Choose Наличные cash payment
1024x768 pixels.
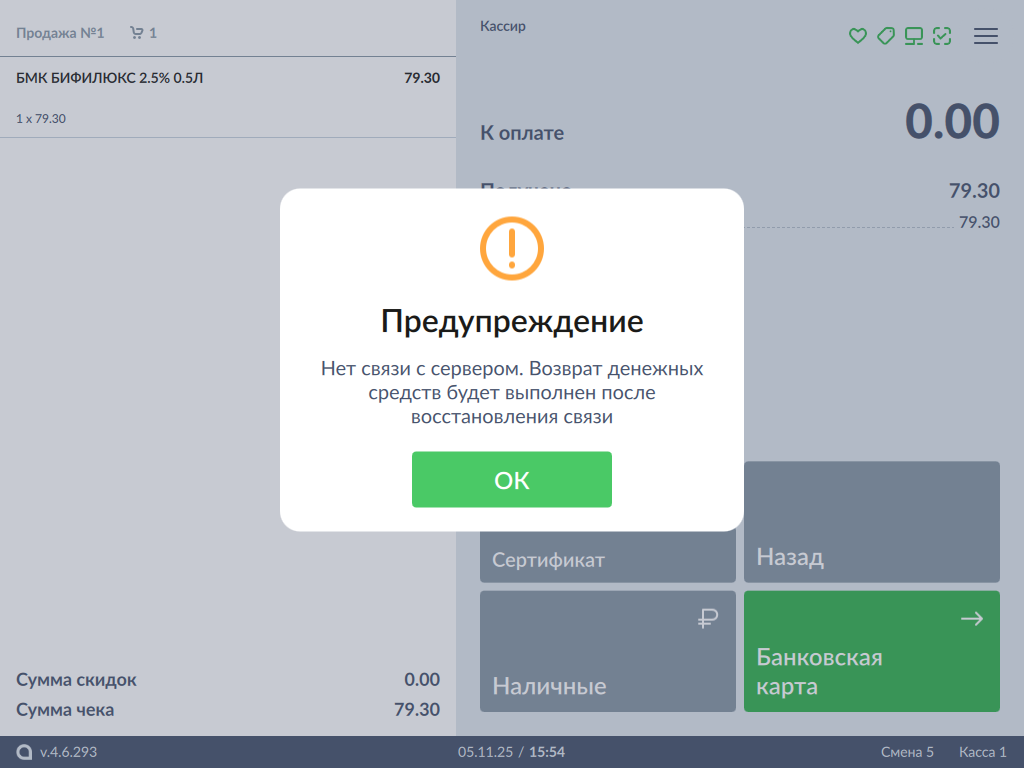[x=607, y=652]
